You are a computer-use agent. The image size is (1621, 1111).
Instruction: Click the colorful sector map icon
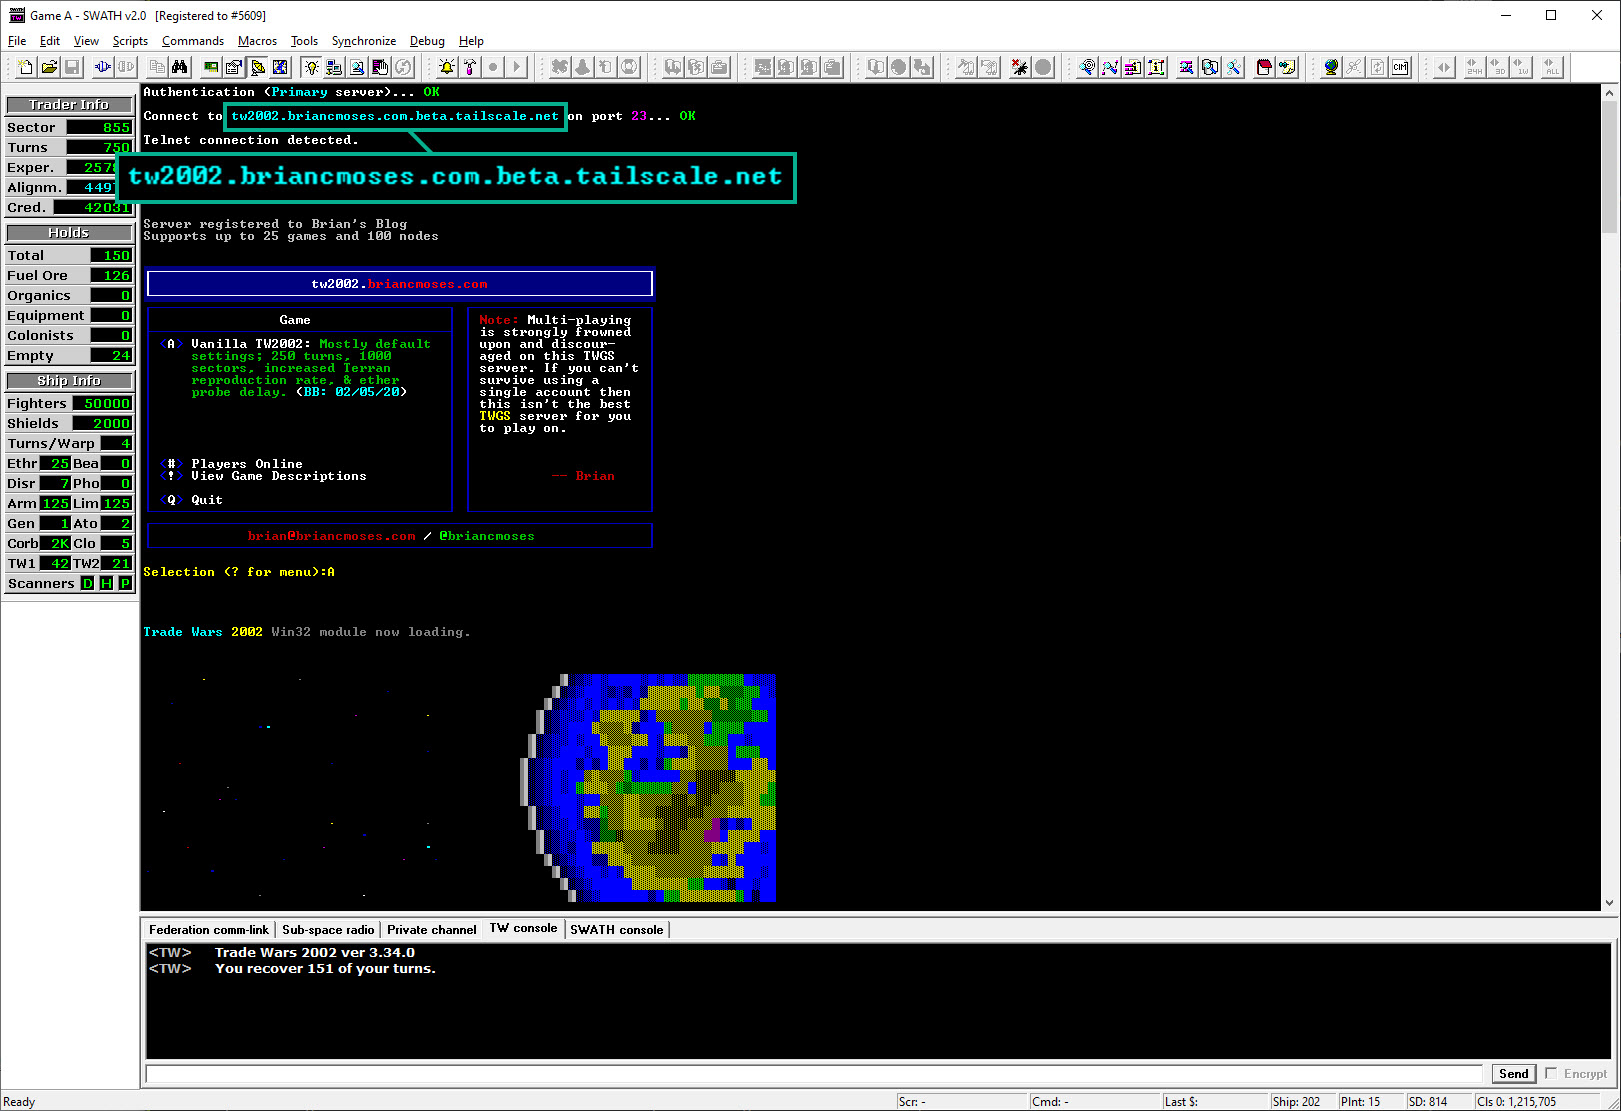(x=280, y=67)
